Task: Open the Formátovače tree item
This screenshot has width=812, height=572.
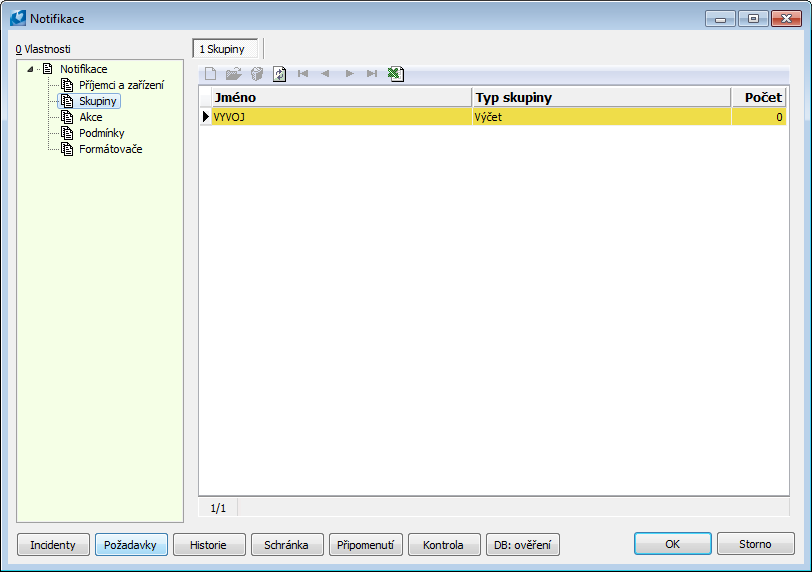Action: click(x=110, y=149)
